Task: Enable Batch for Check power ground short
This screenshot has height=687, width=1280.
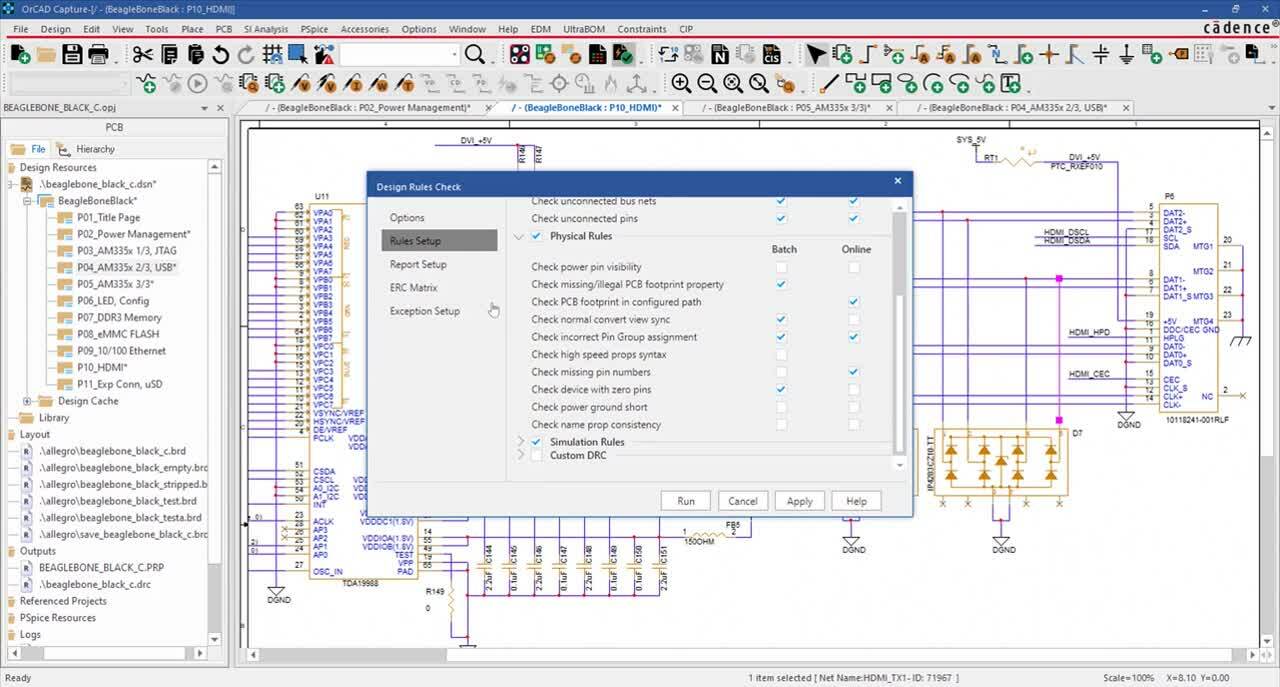Action: [x=781, y=407]
